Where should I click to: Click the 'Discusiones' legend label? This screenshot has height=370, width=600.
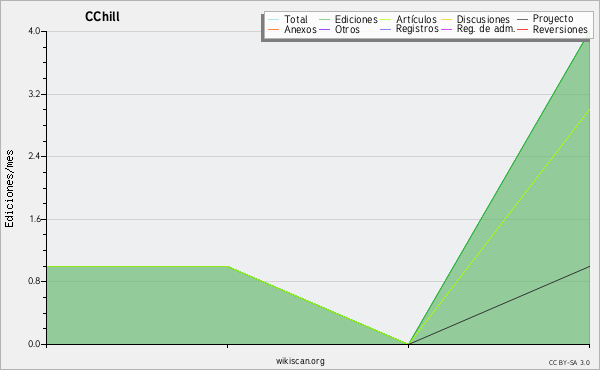tap(483, 19)
